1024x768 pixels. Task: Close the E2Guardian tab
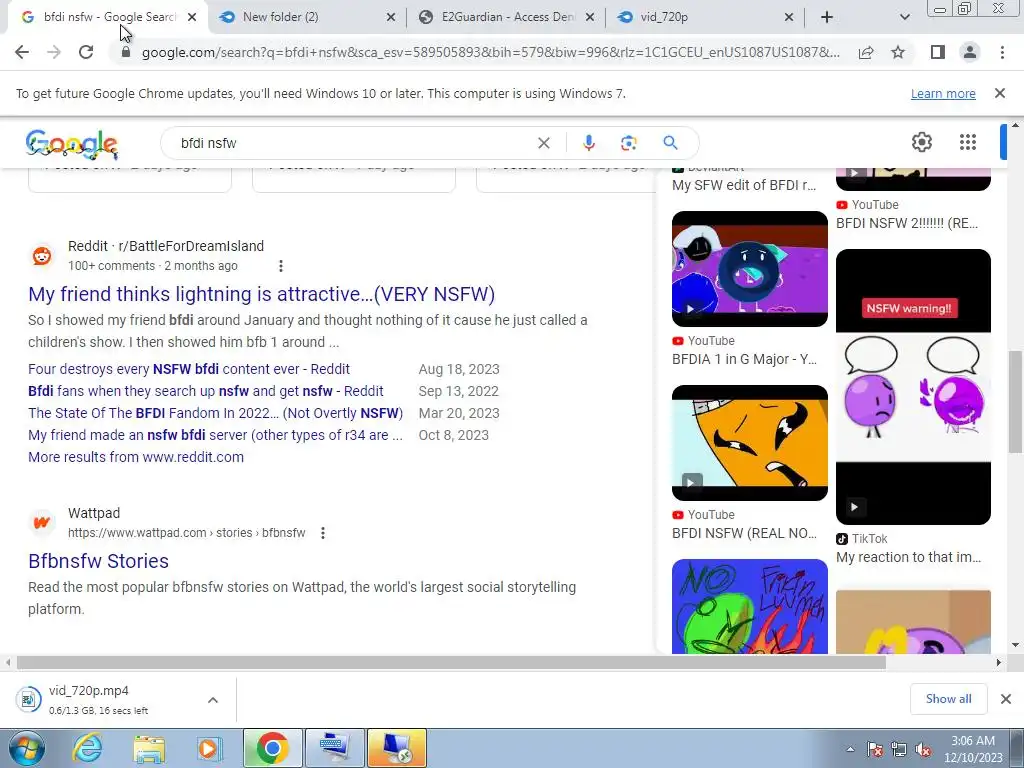tap(590, 17)
